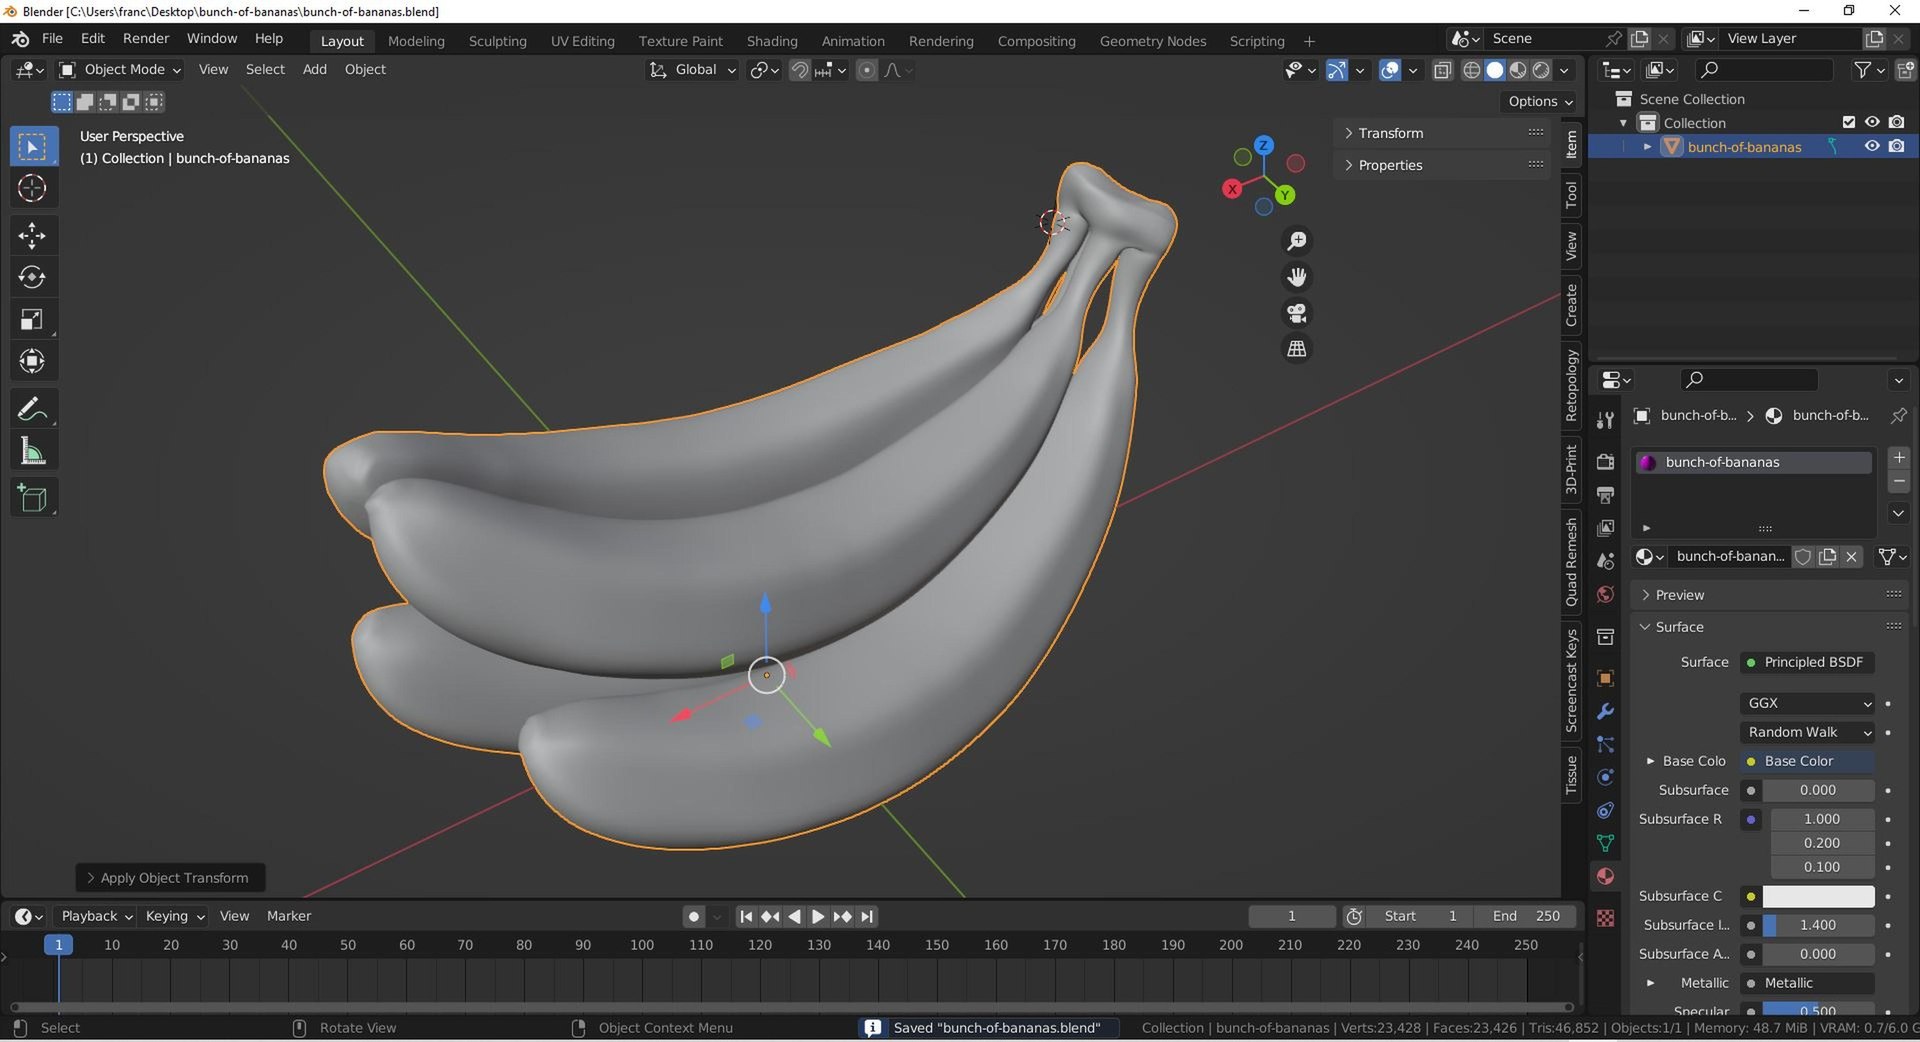Viewport: 1920px width, 1042px height.
Task: Open the World properties tab icon
Action: coord(1605,594)
